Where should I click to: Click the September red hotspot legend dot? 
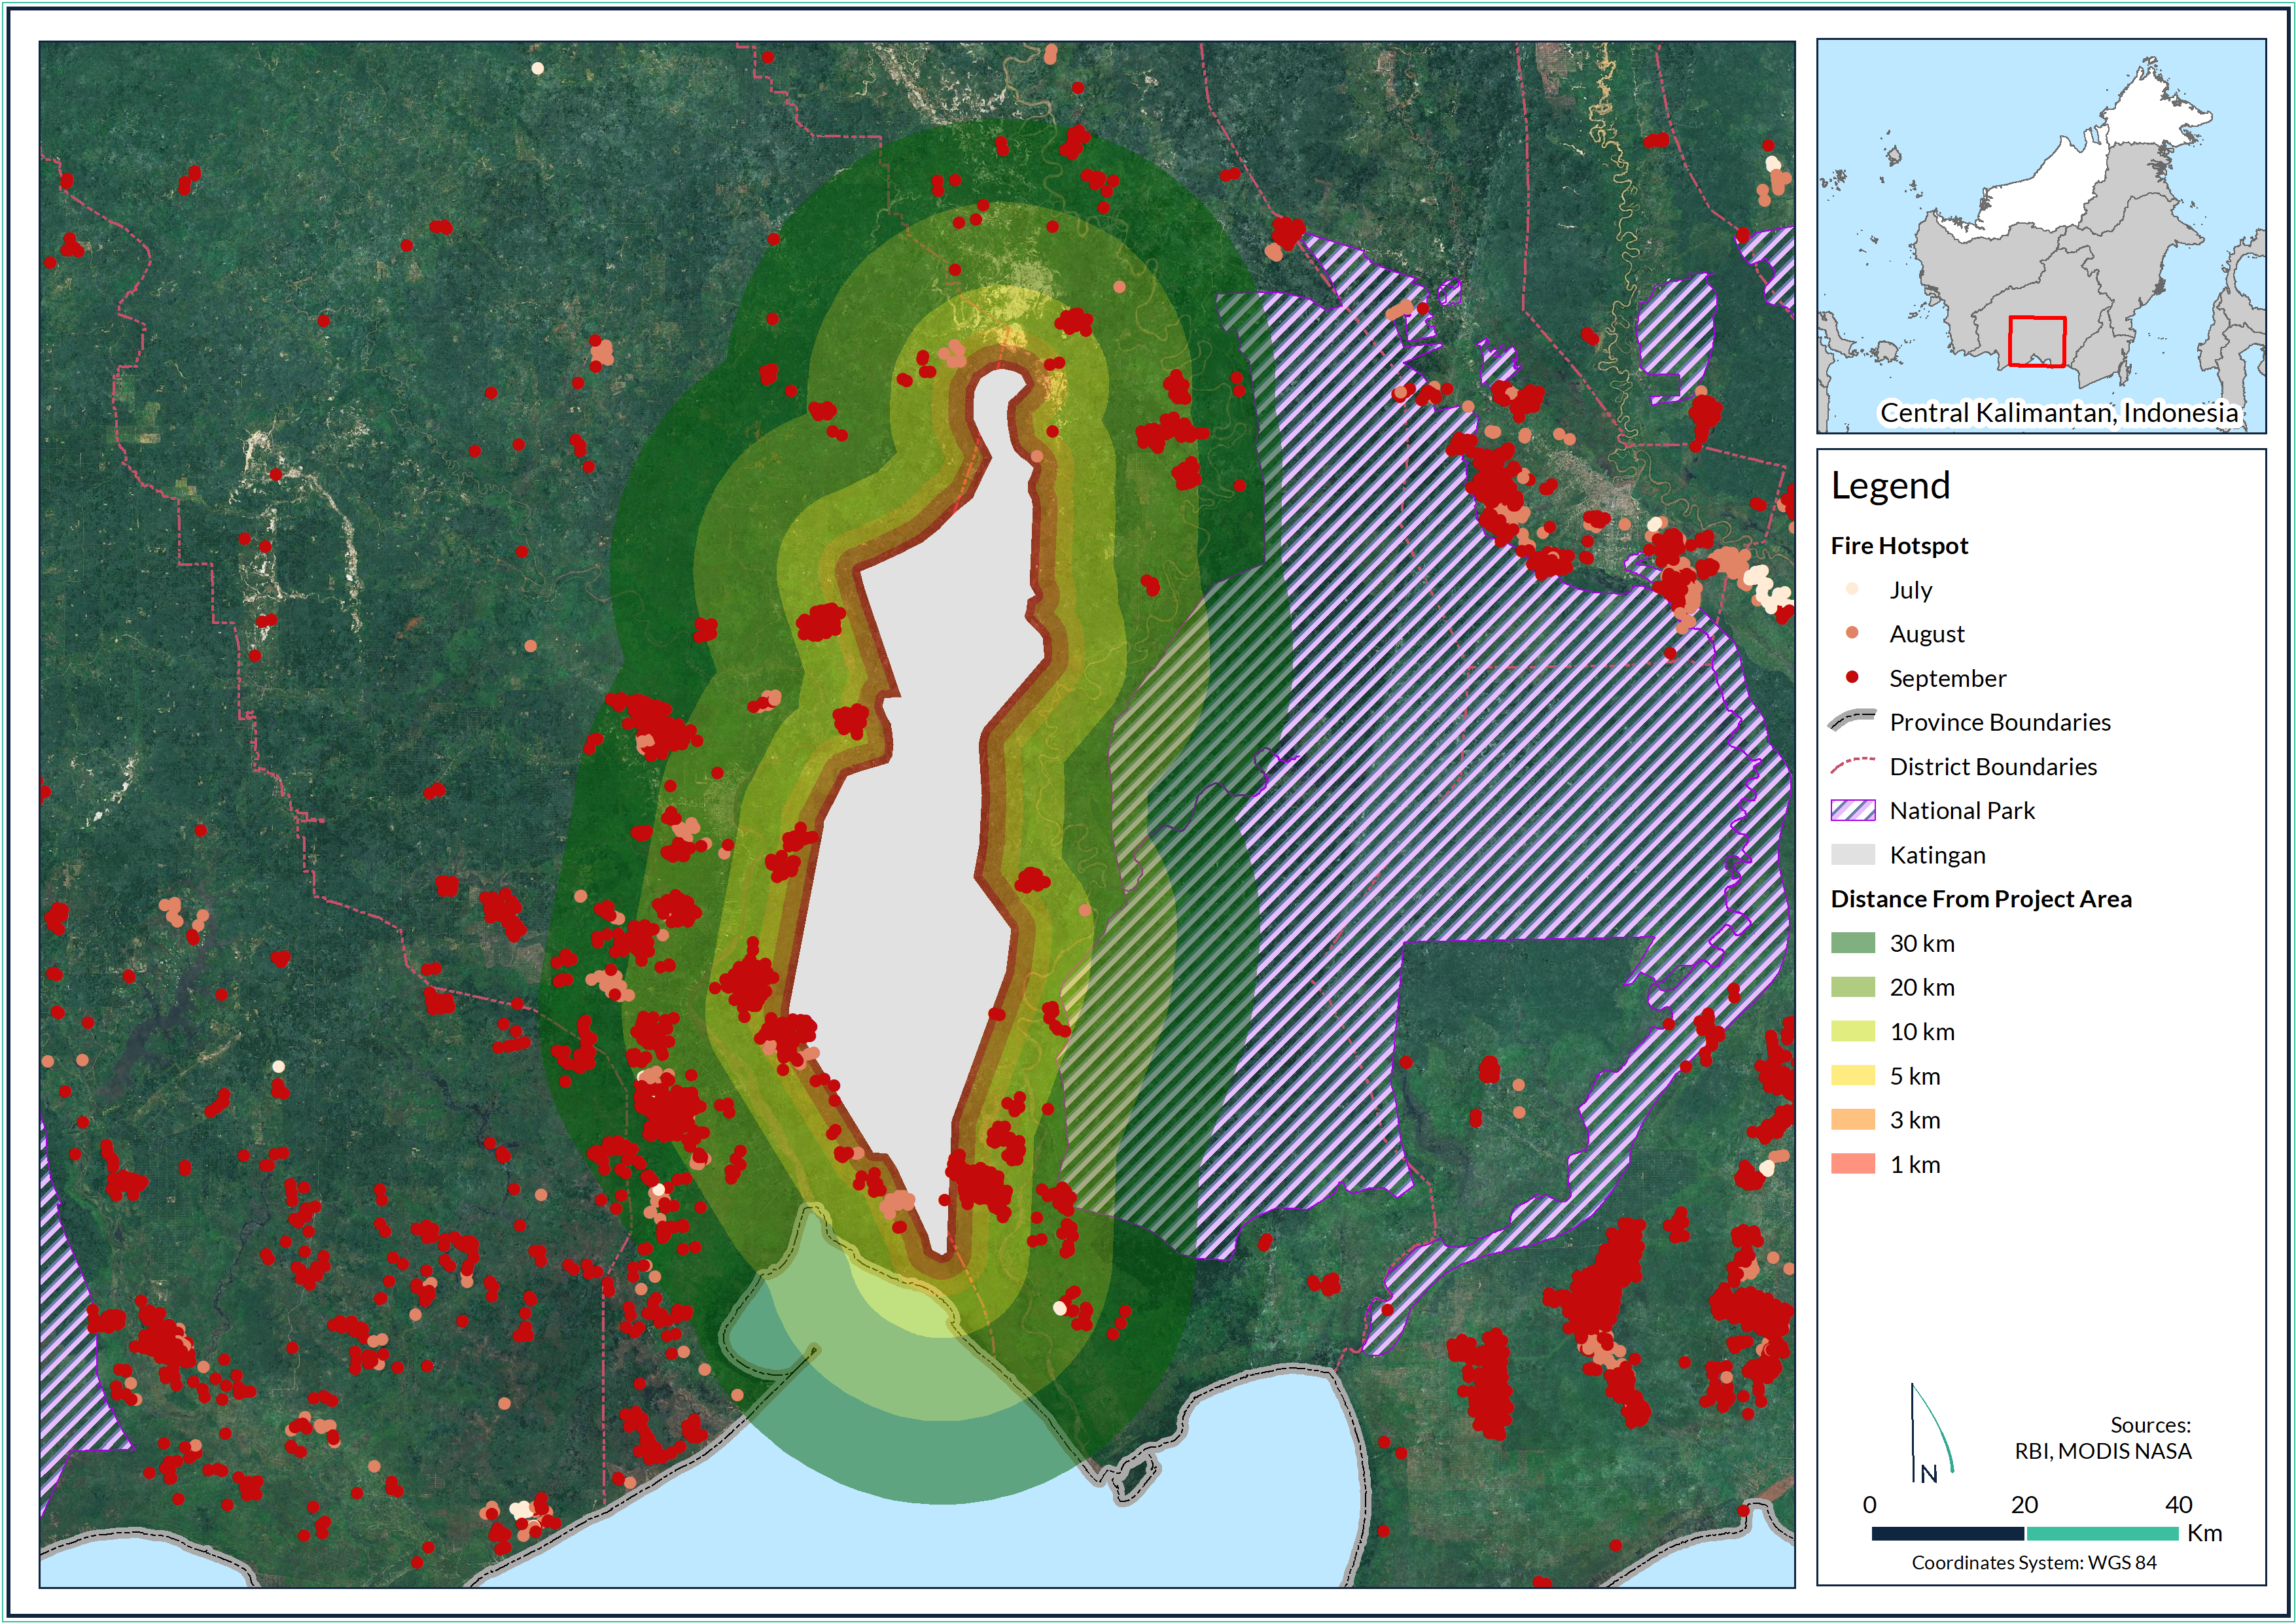pyautogui.click(x=1852, y=677)
